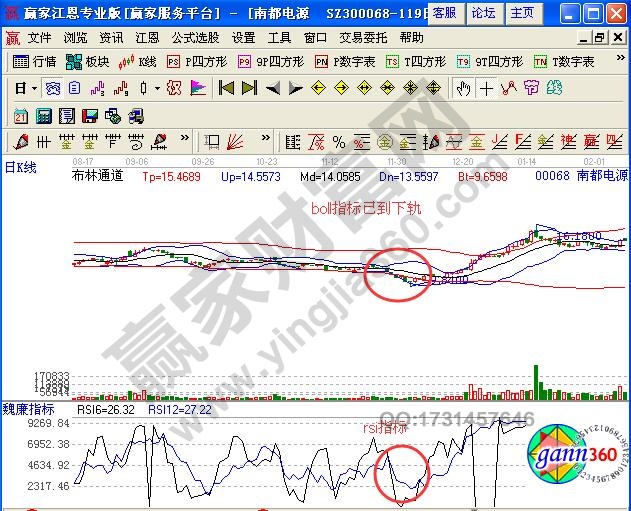Click the calendar date icon
Viewport: 631px width, 511px height.
click(21, 115)
